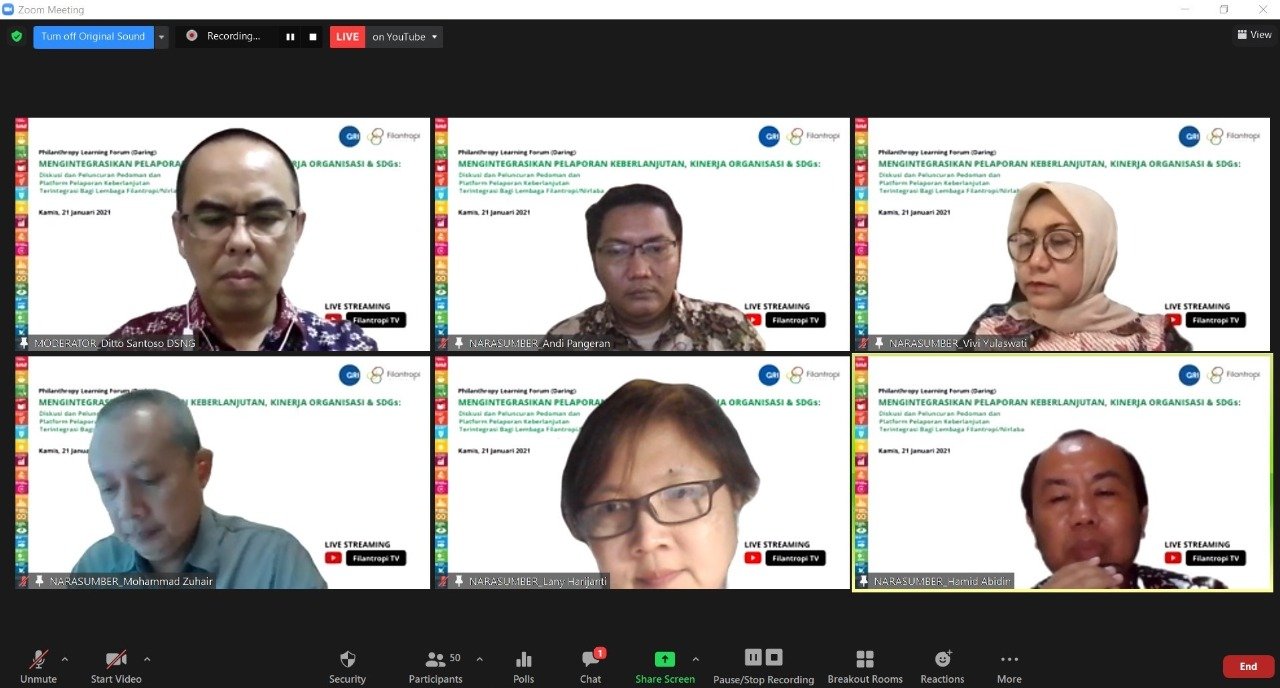
Task: Start Video camera toggle
Action: [x=116, y=660]
